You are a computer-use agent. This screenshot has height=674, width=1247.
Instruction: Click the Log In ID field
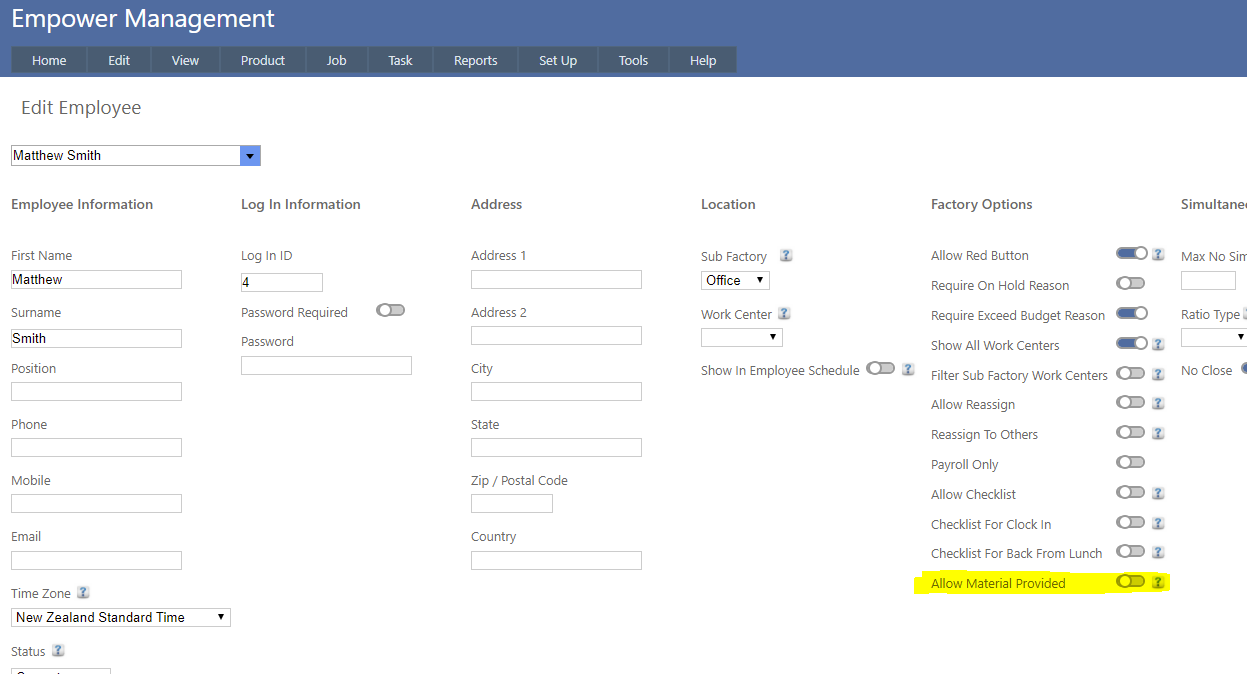(282, 283)
